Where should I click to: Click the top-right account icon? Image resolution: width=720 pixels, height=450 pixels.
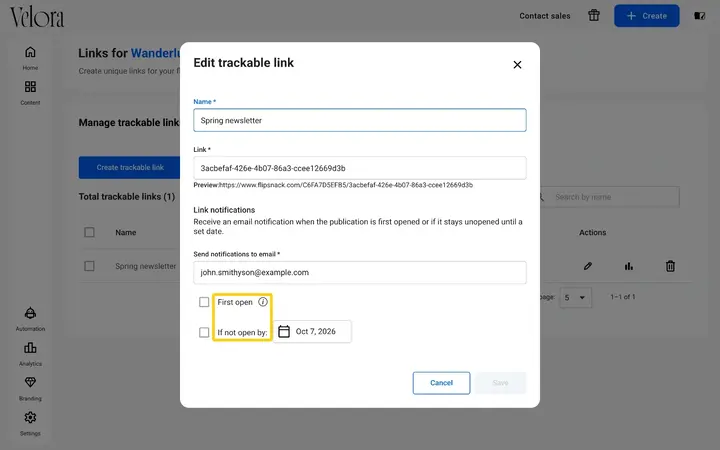[699, 16]
